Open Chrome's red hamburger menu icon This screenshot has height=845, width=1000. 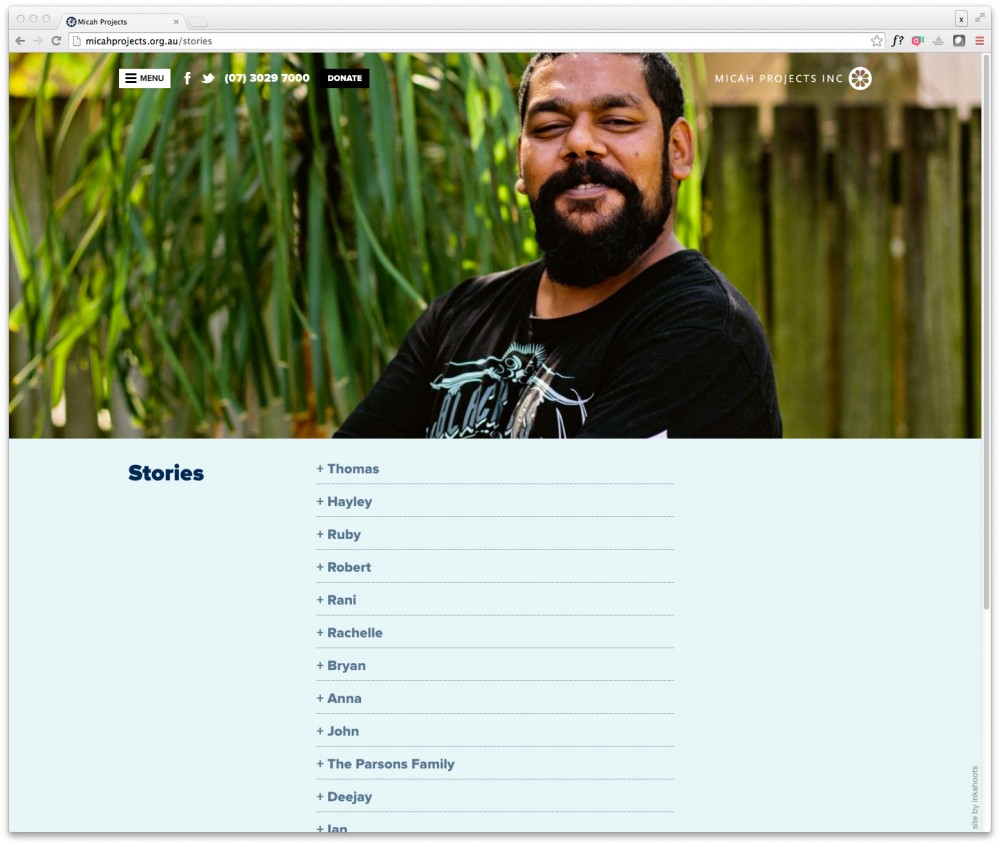(979, 41)
